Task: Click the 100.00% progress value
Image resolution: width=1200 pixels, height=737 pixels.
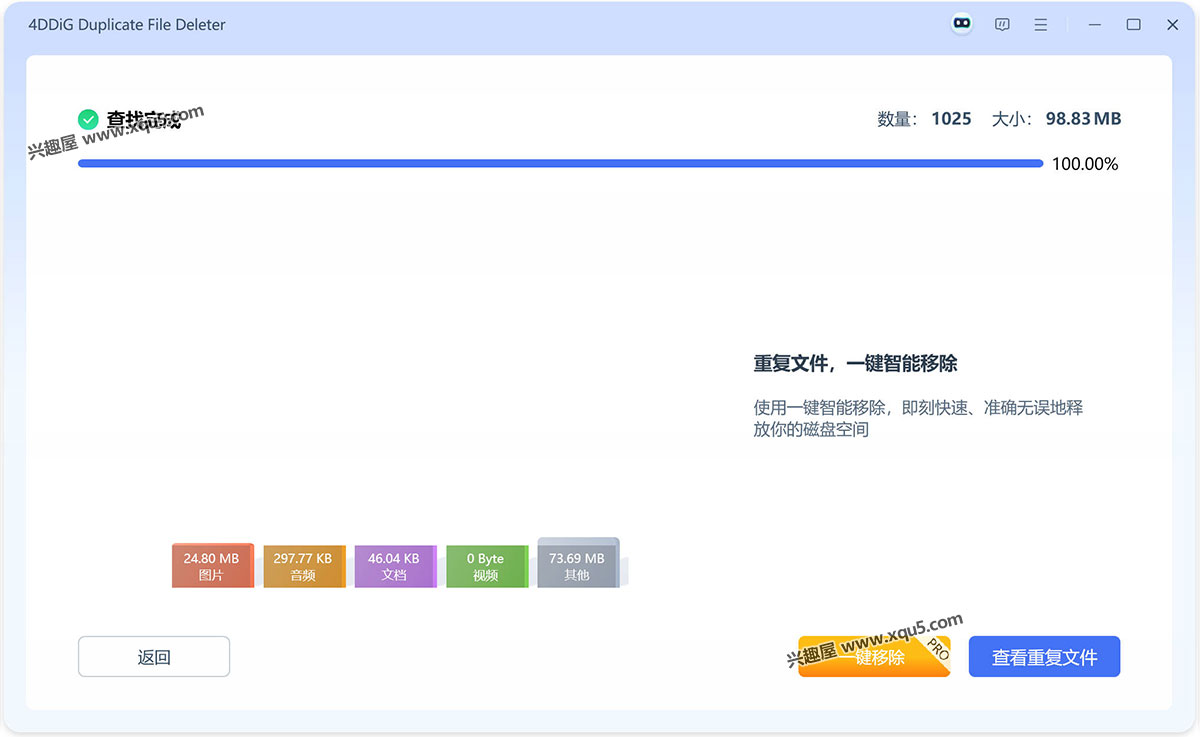Action: [x=1085, y=164]
